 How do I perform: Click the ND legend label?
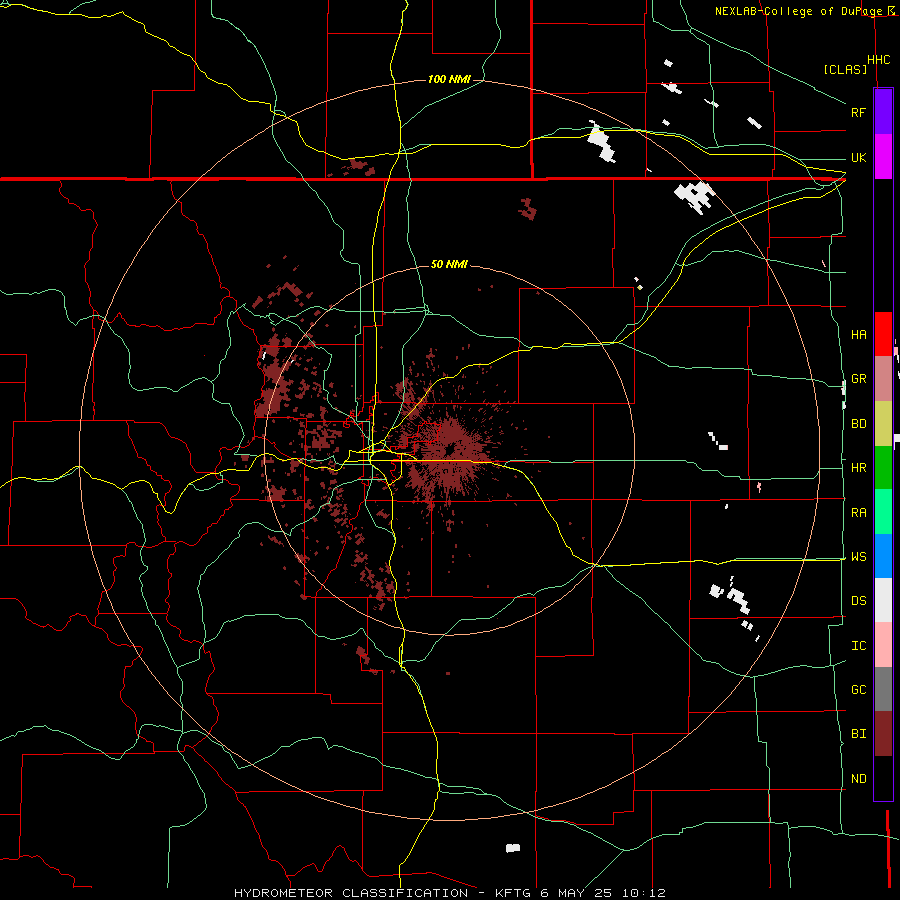(858, 778)
